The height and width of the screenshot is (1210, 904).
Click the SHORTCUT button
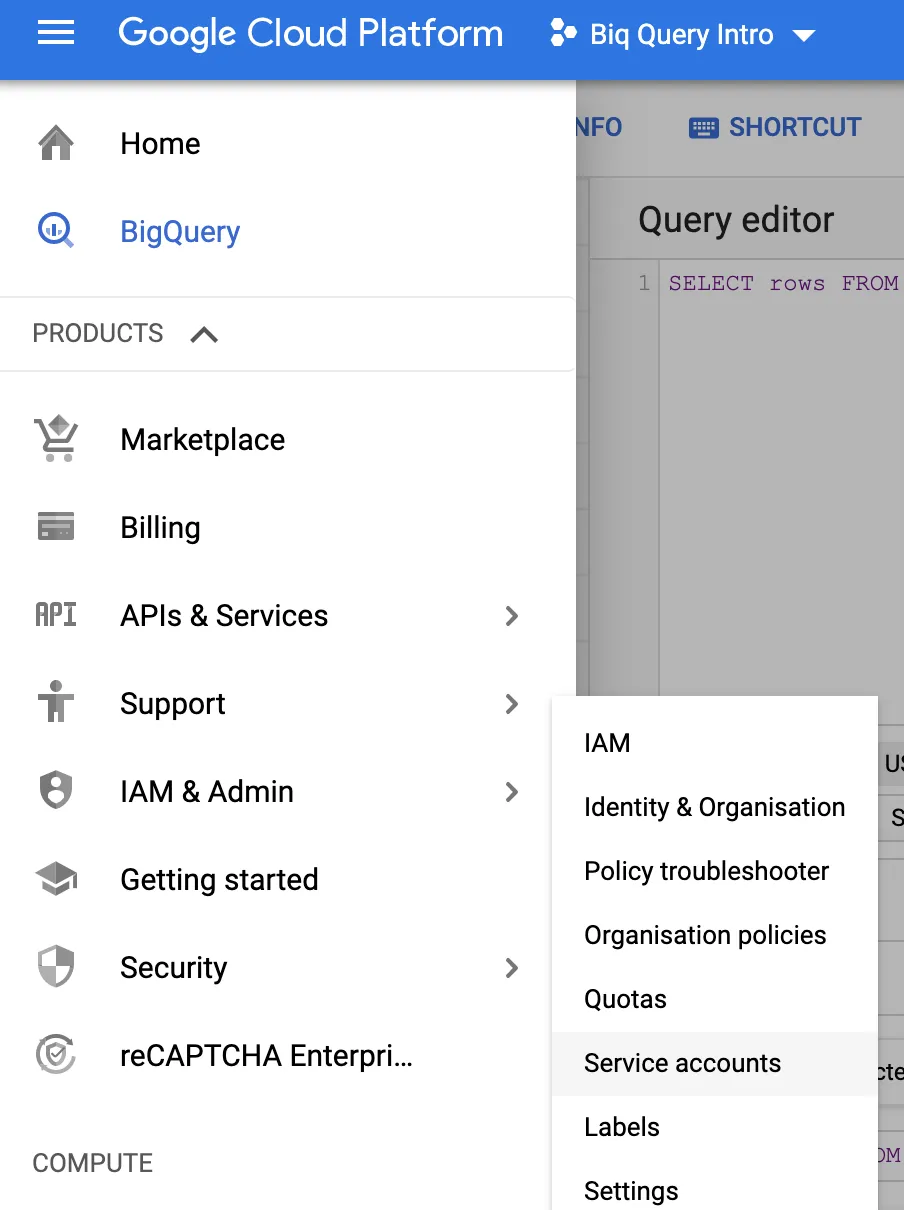(x=775, y=128)
